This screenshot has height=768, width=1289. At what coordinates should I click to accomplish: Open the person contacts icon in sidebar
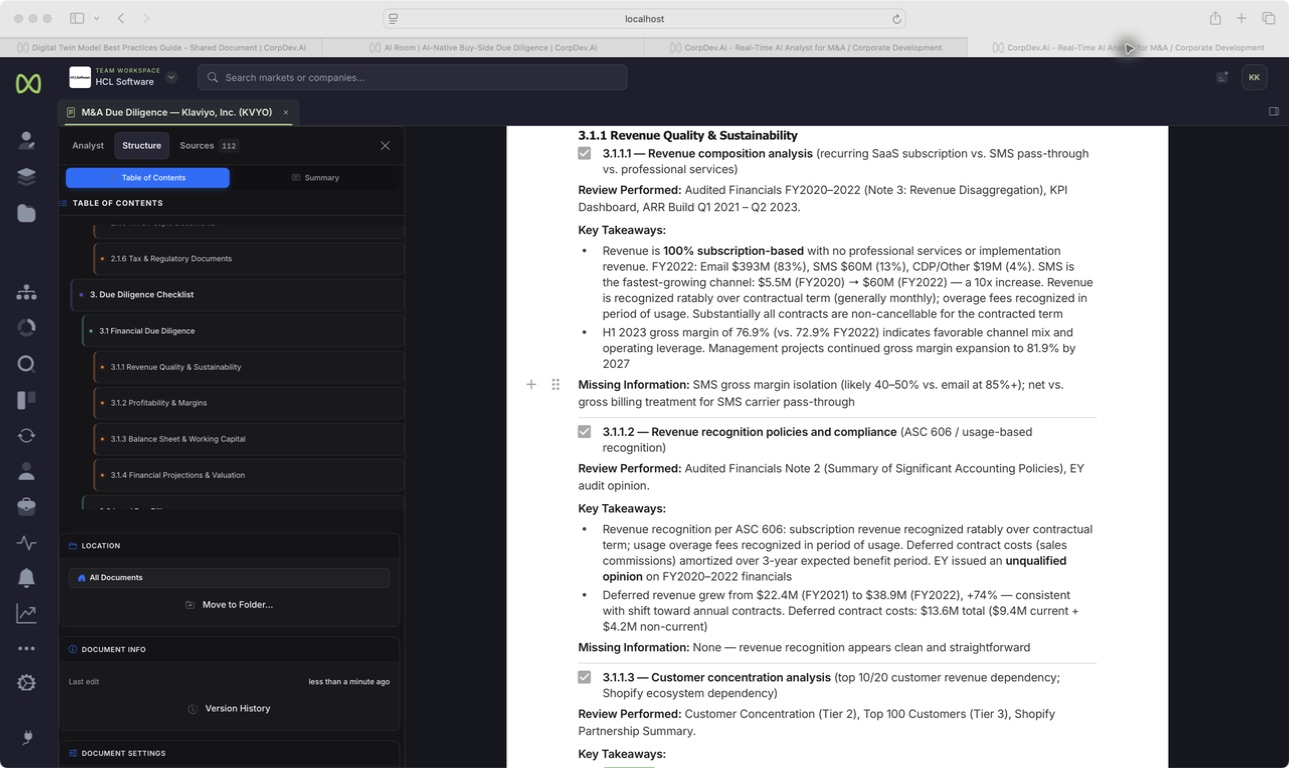(x=27, y=471)
